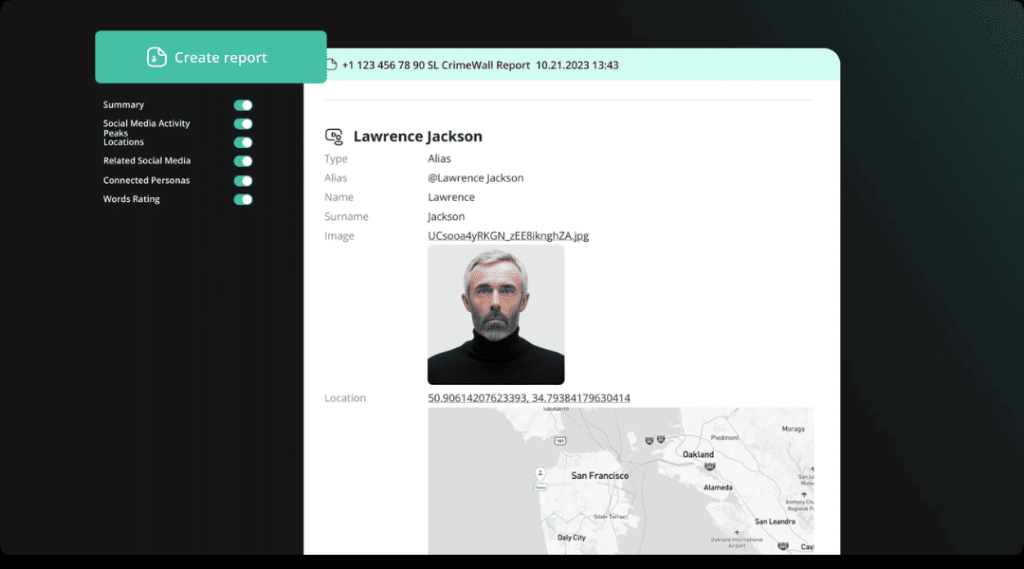Click the interstate shield below Oakland label
The image size is (1024, 569).
[708, 467]
